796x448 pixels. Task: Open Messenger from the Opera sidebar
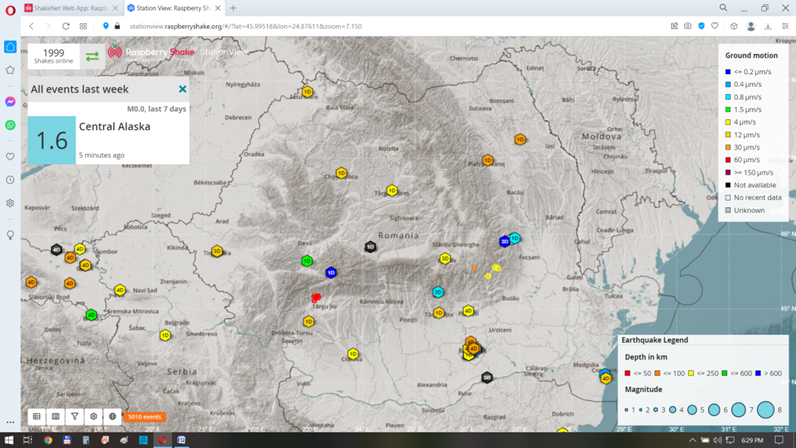(10, 102)
